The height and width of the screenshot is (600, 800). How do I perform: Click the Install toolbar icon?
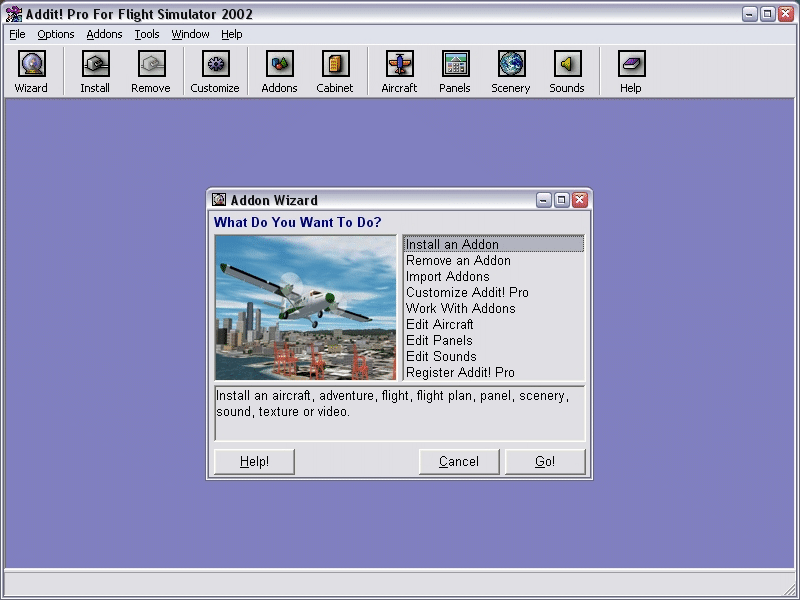click(x=95, y=64)
